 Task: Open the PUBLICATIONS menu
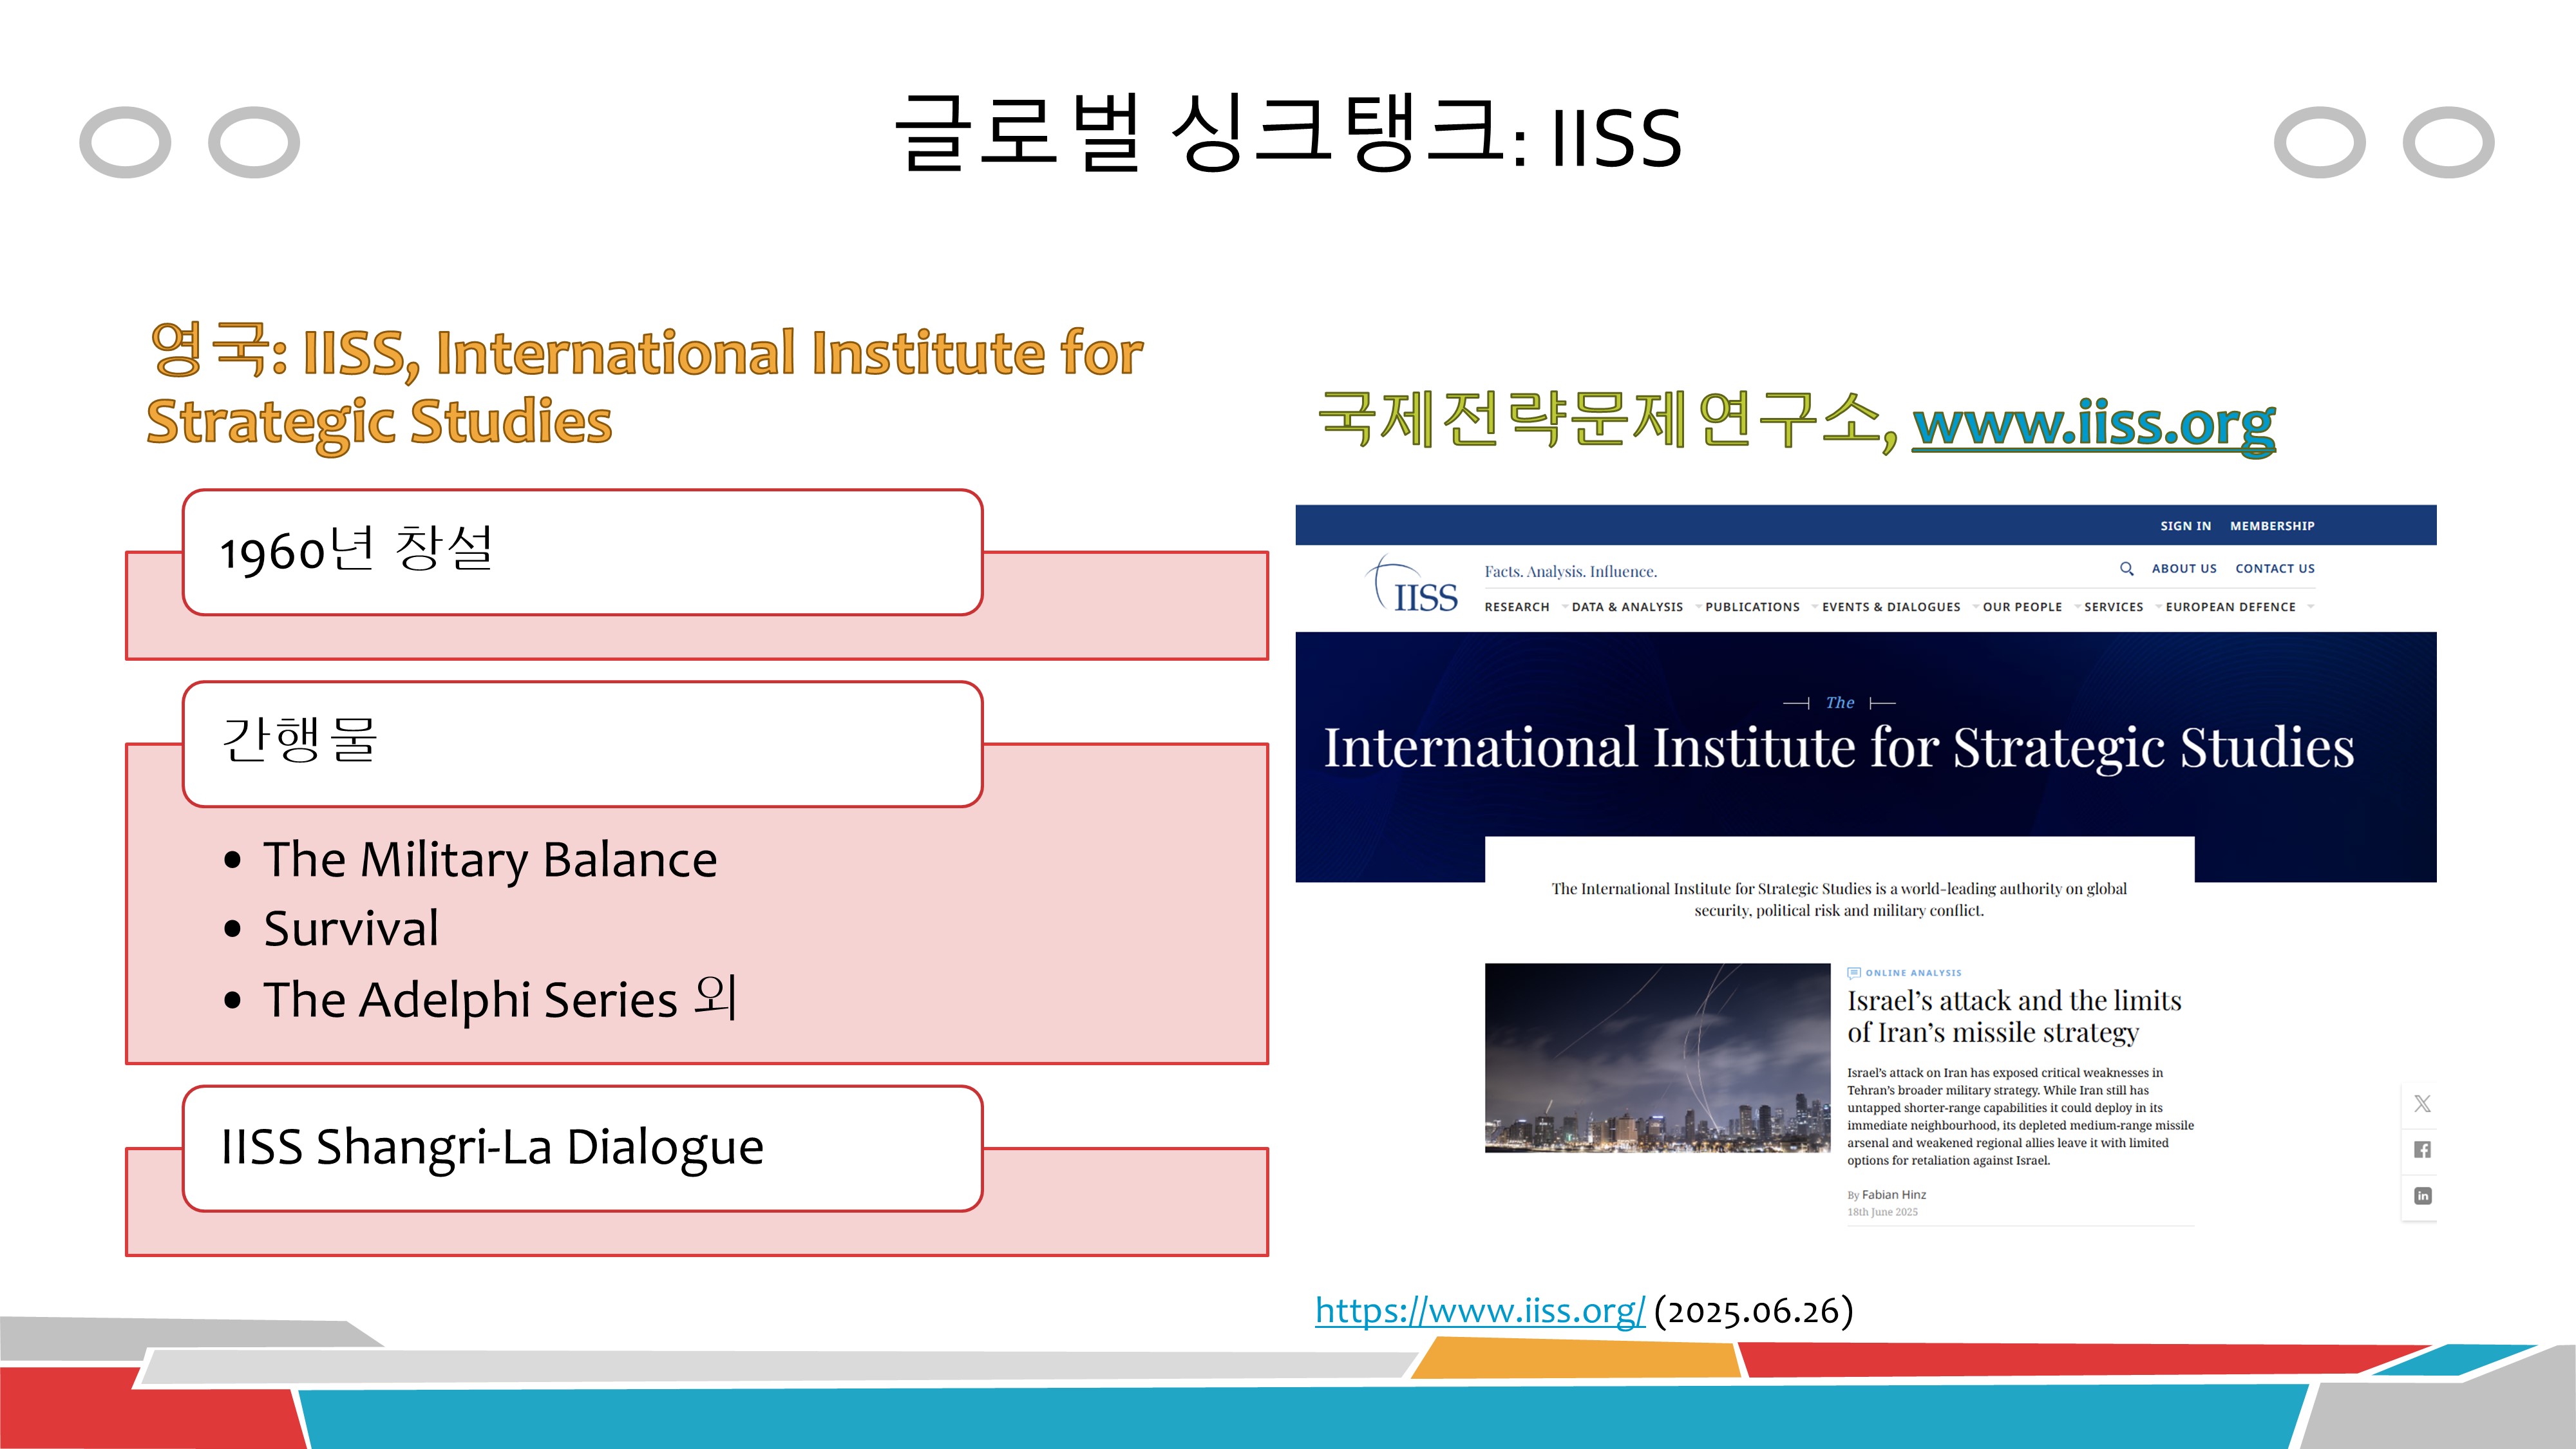pyautogui.click(x=1752, y=607)
